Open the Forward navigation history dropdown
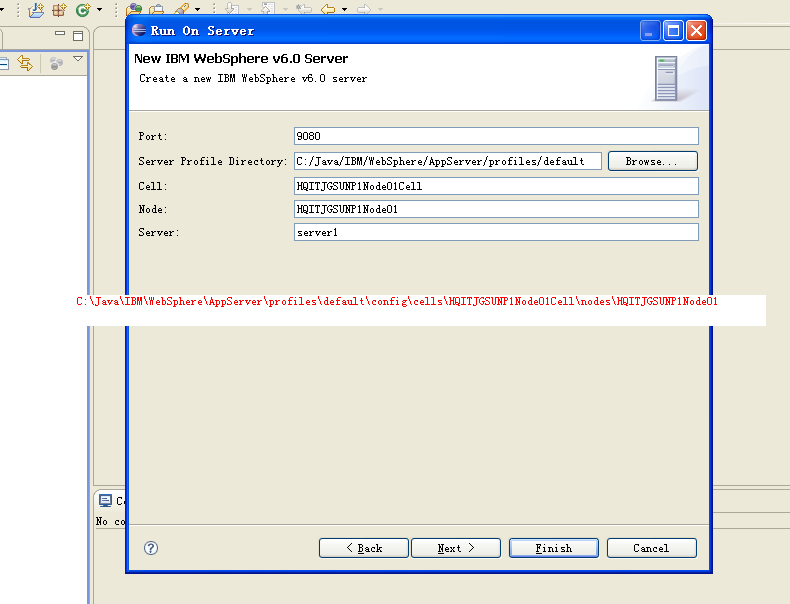 click(x=380, y=10)
